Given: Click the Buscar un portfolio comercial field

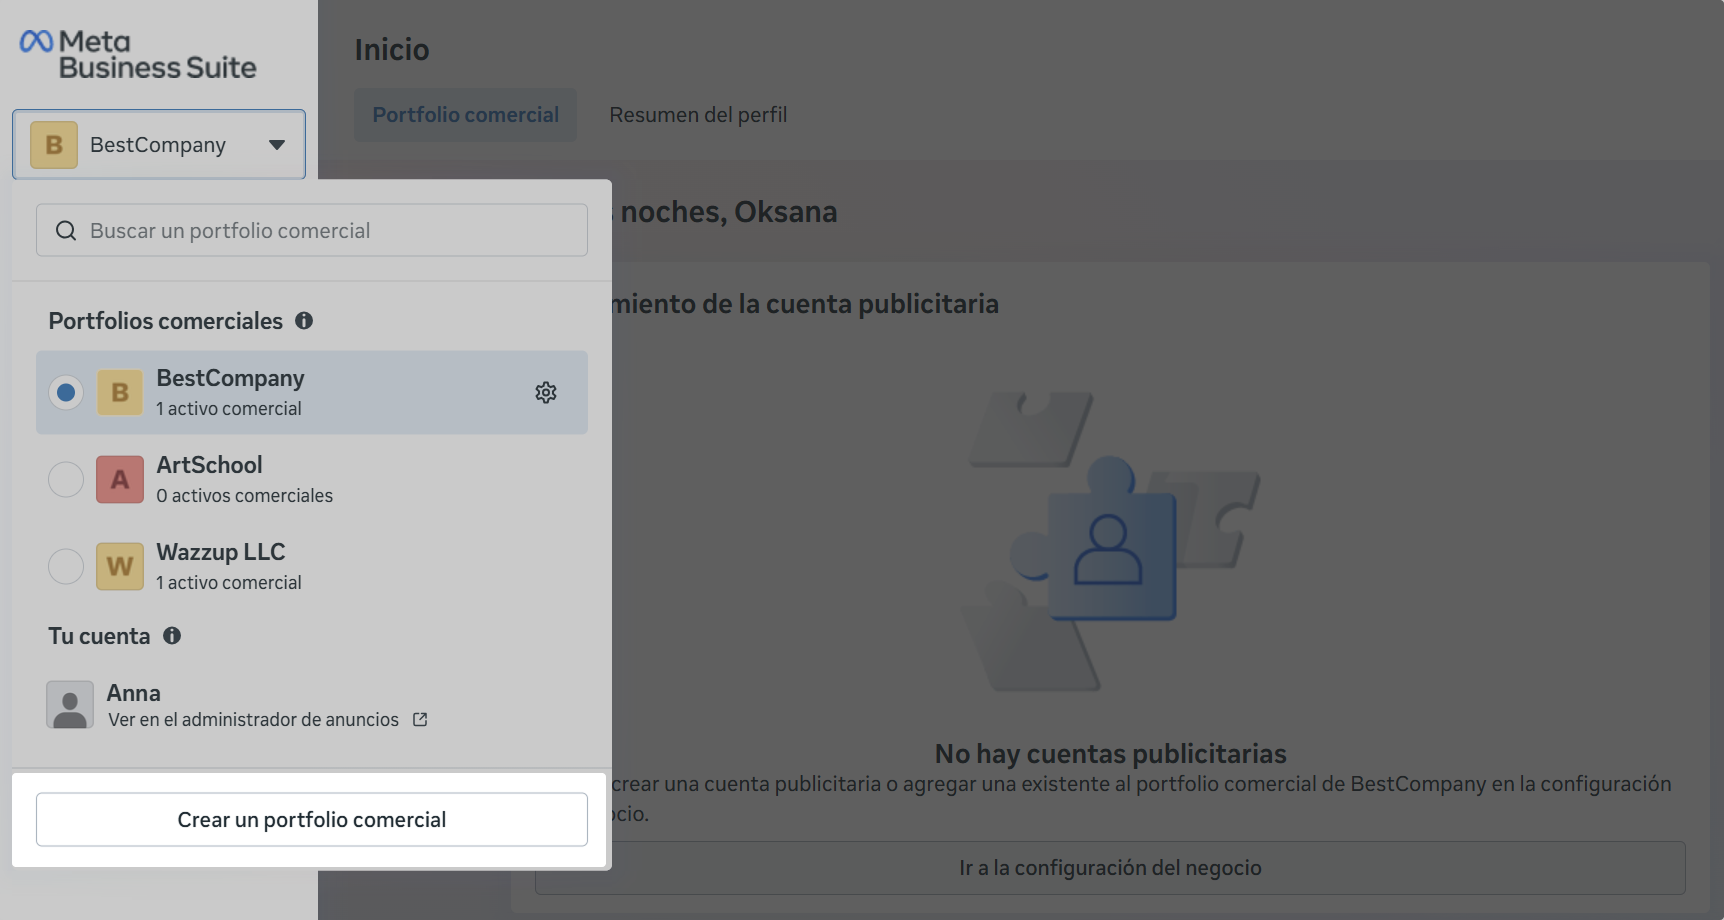Looking at the screenshot, I should (x=311, y=230).
